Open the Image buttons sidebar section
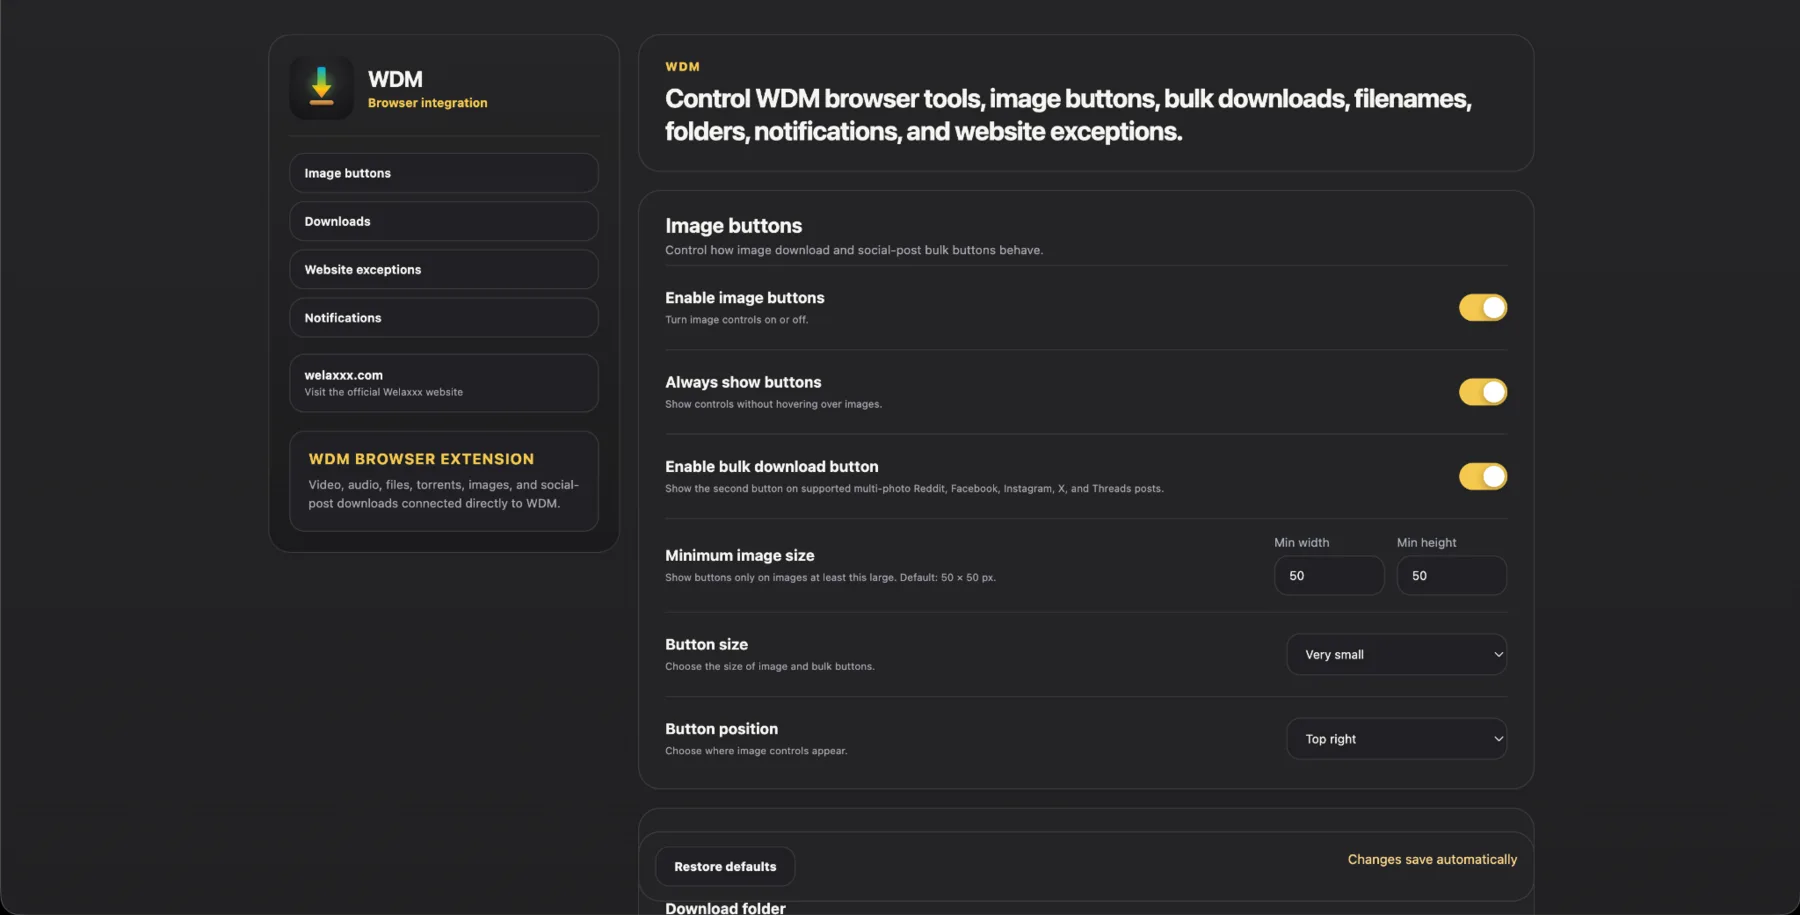1800x915 pixels. 444,173
